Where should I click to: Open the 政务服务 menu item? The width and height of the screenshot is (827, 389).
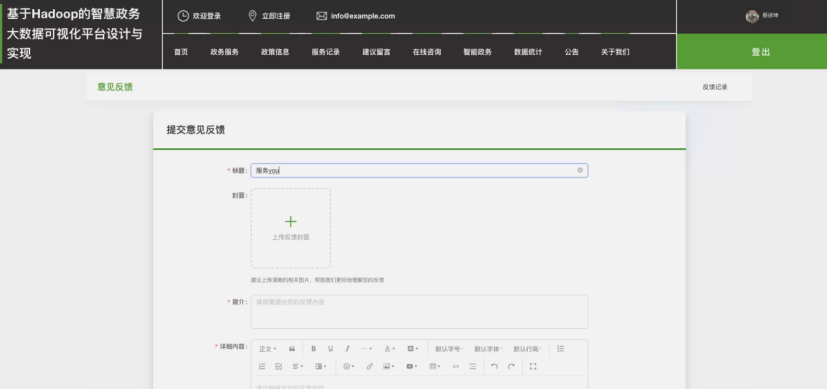click(225, 52)
